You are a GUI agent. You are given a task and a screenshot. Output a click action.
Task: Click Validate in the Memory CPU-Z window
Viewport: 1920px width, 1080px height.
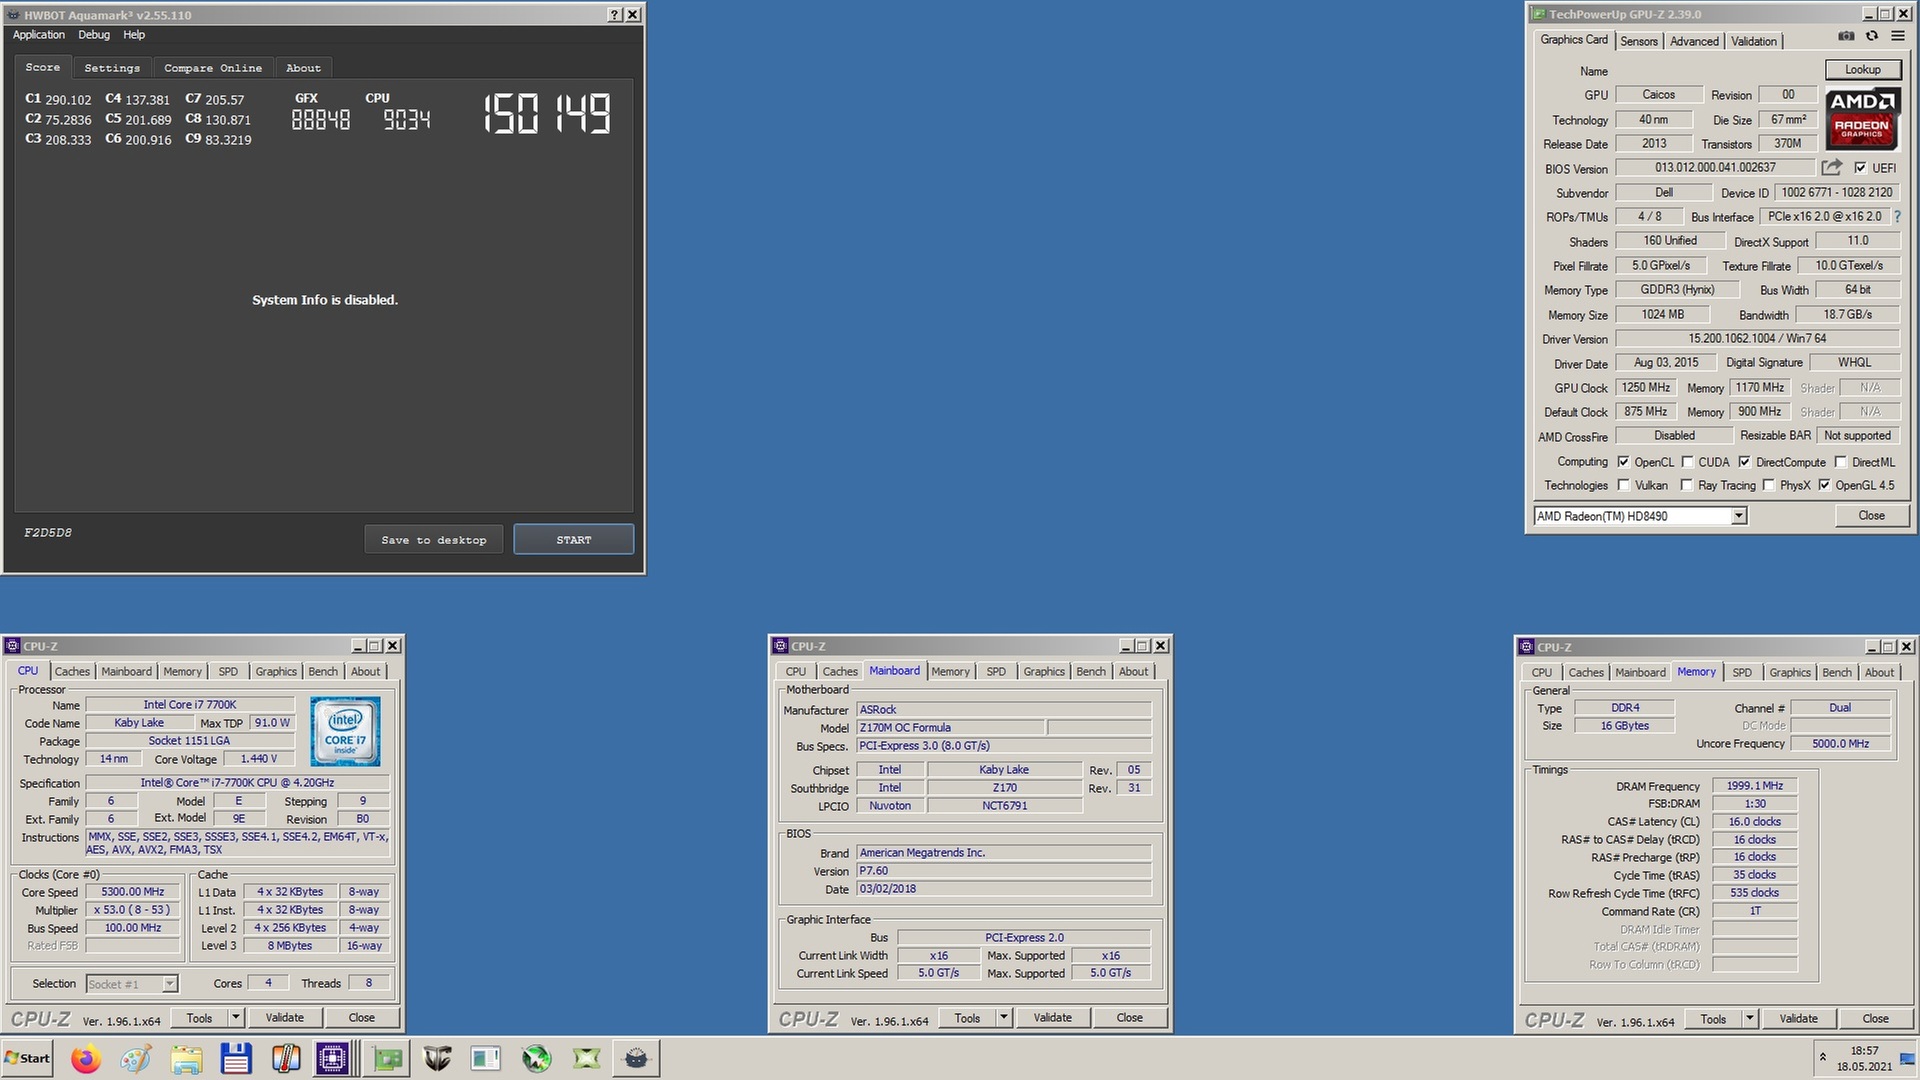coord(1798,1019)
